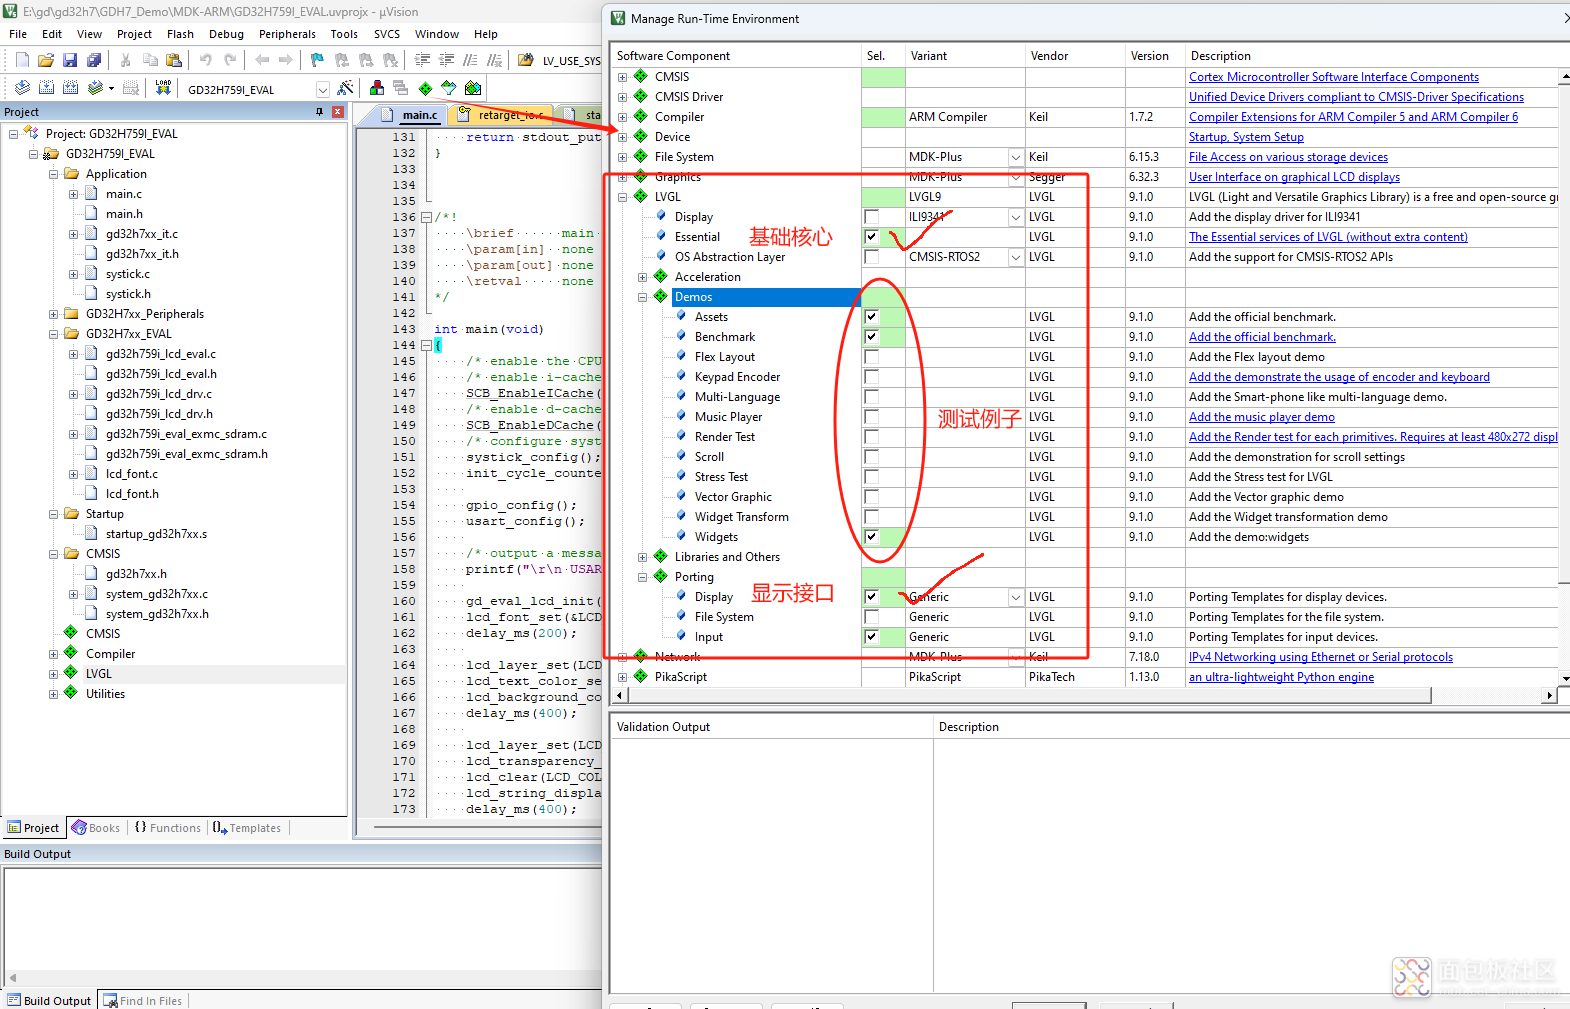
Task: Uncheck the Widgets demo checkbox
Action: [872, 537]
